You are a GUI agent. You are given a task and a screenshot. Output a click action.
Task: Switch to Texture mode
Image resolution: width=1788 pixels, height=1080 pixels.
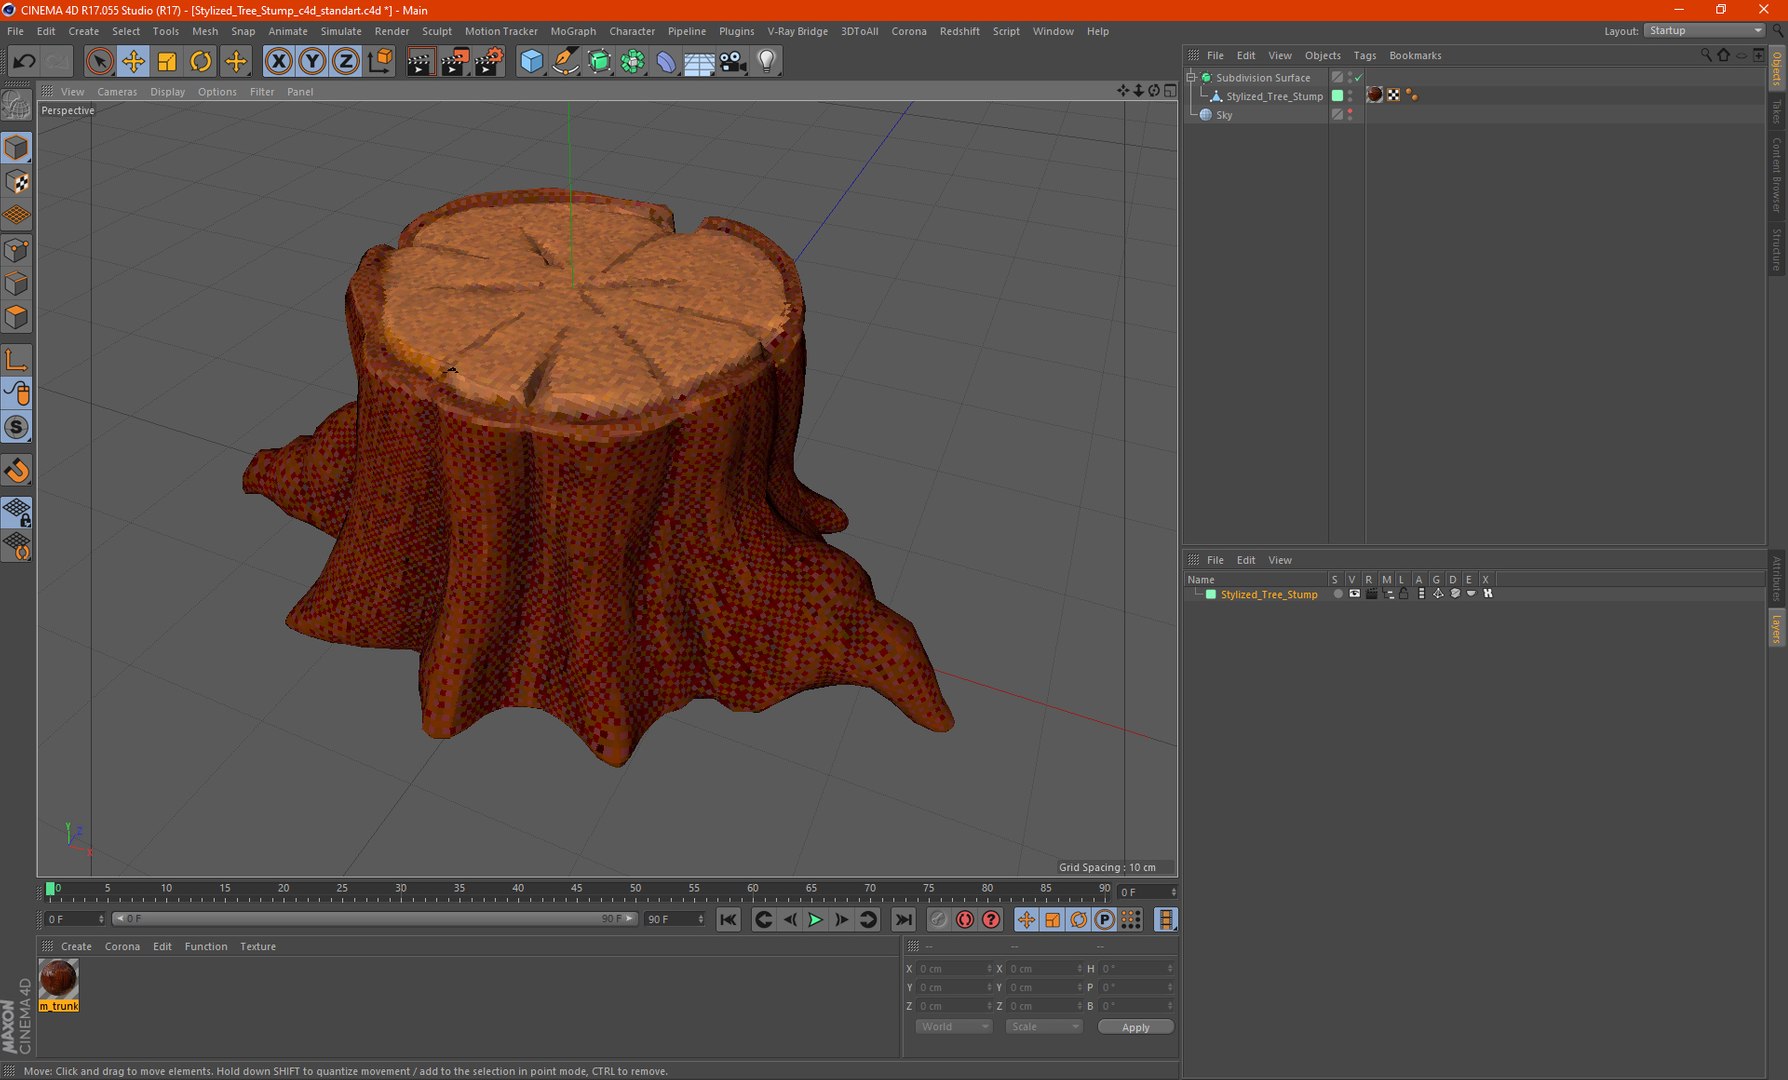tap(17, 182)
